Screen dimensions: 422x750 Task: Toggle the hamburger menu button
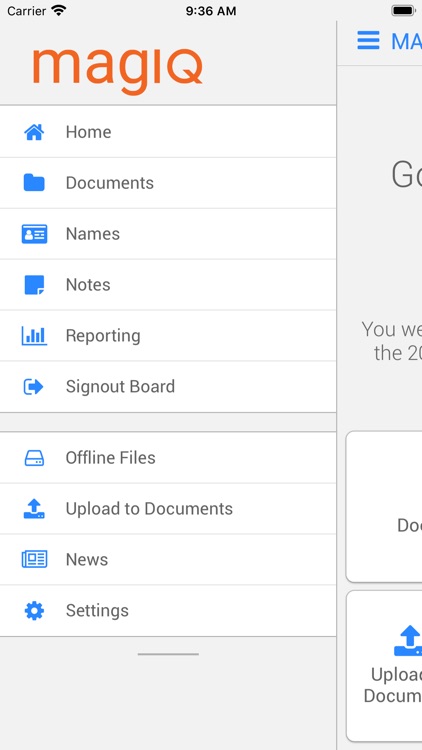click(x=368, y=41)
